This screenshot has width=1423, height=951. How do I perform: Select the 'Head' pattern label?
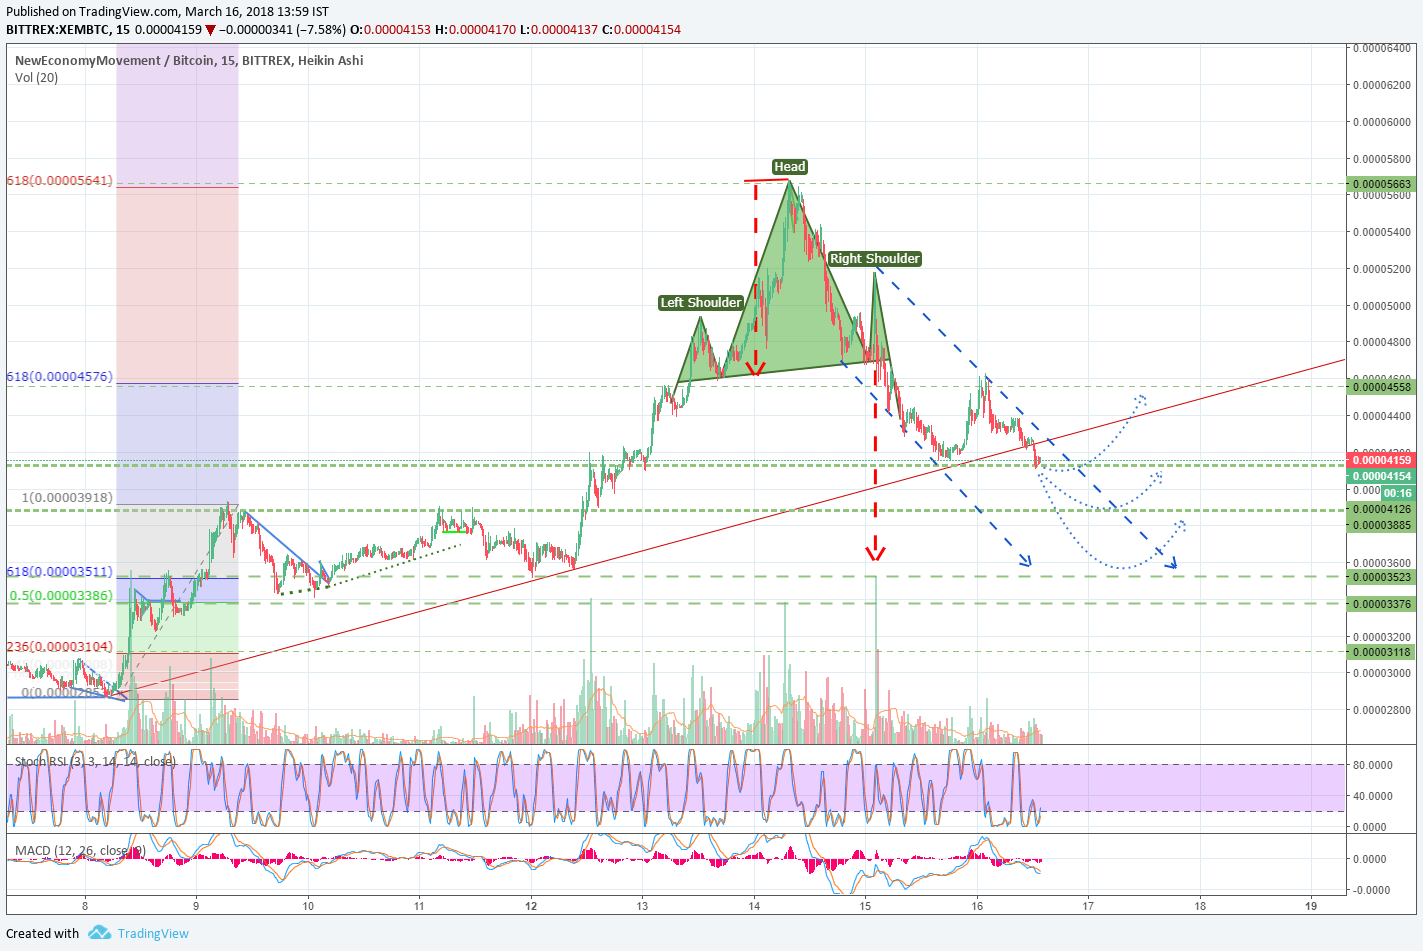[x=789, y=167]
